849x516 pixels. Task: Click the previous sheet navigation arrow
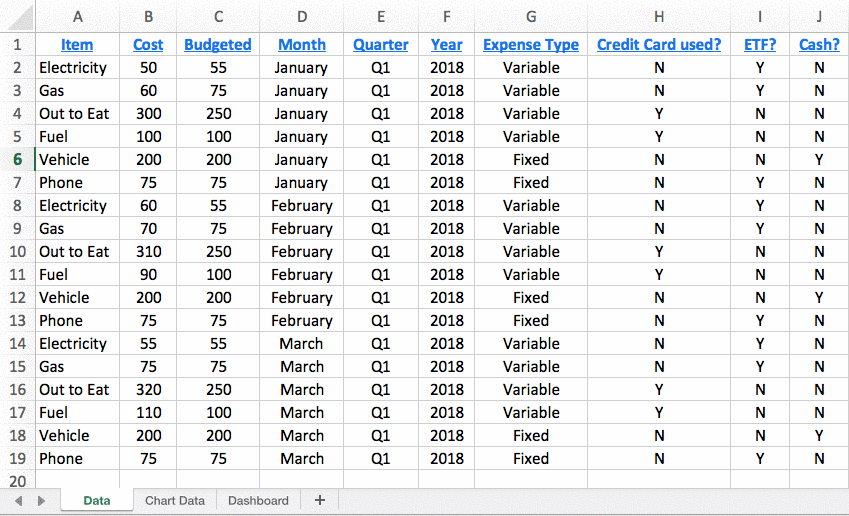(18, 500)
